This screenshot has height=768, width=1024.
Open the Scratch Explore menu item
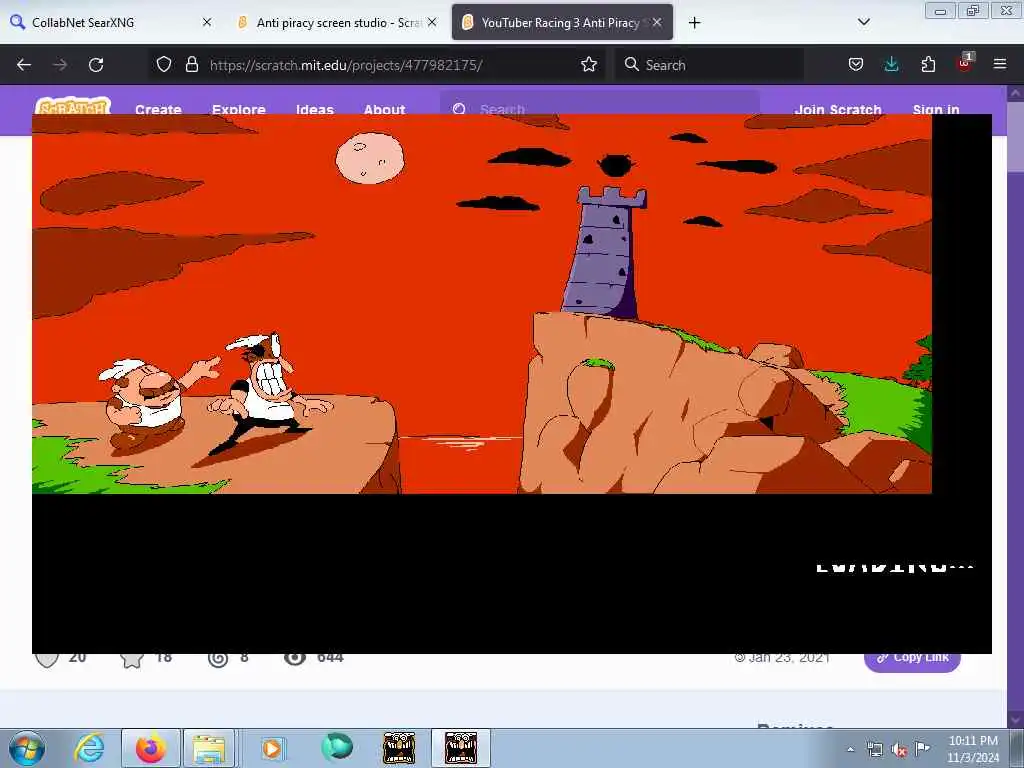point(238,109)
